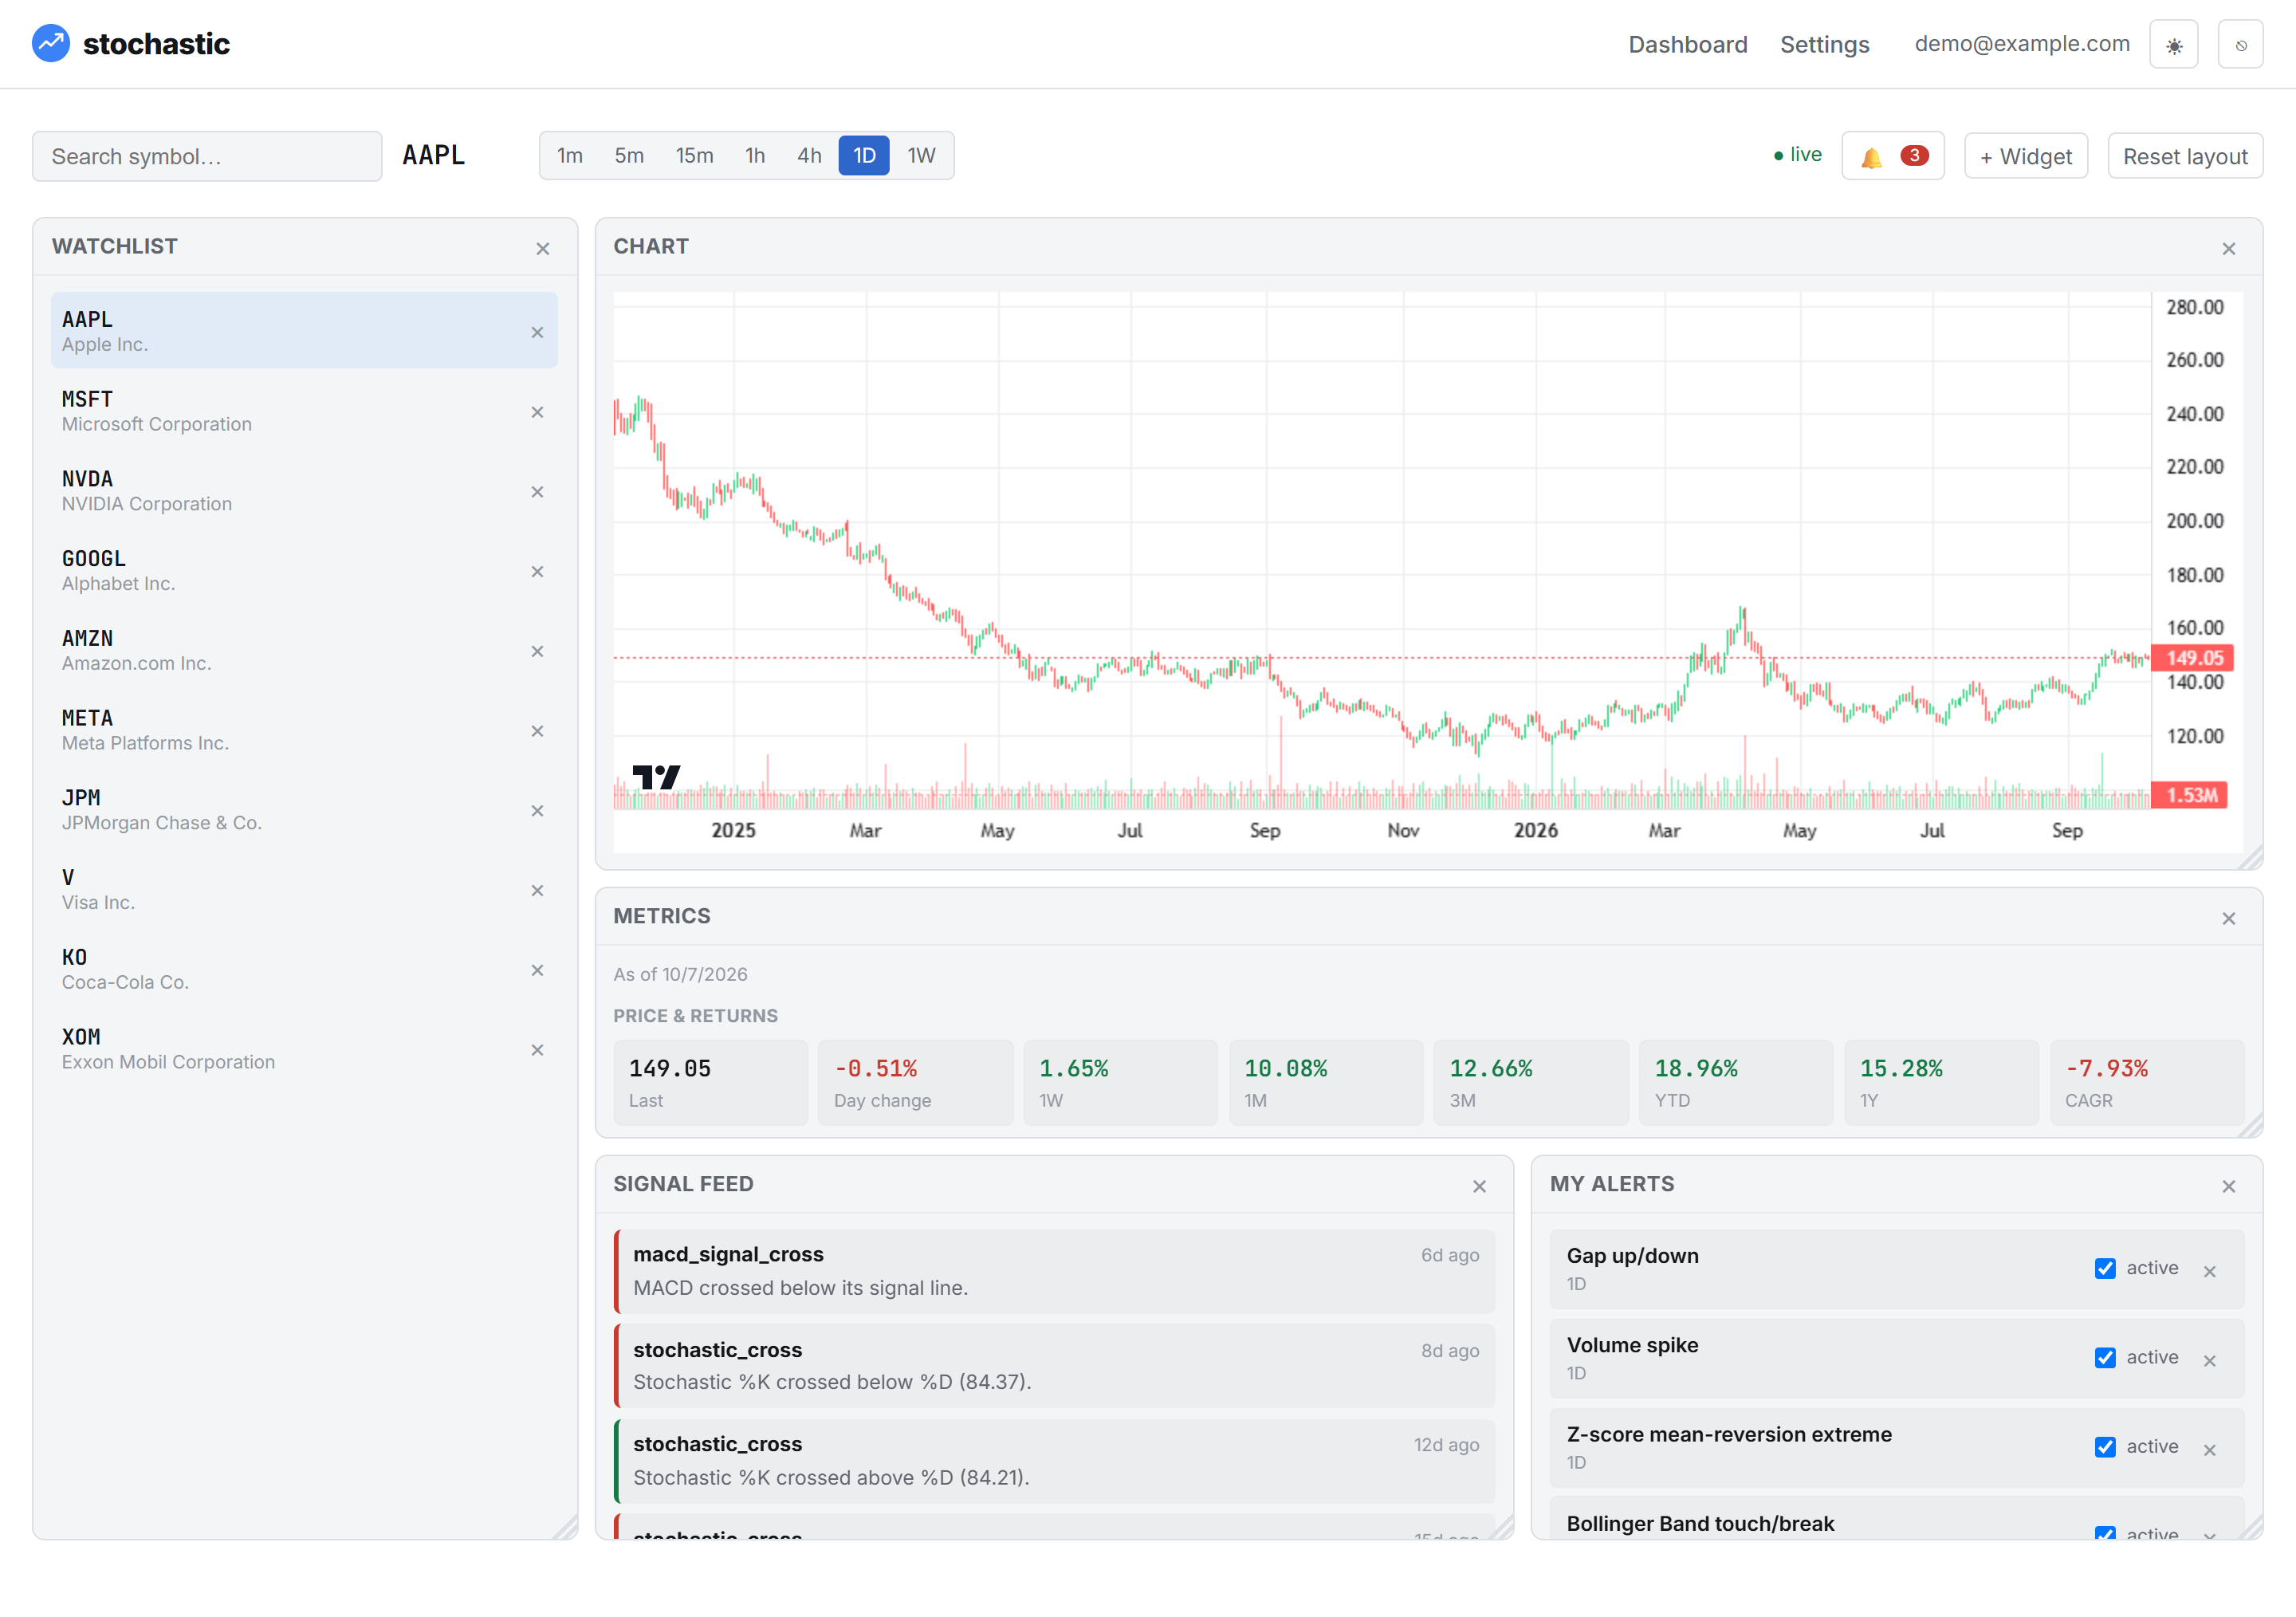
Task: Uncheck active for Volume spike alert
Action: coord(2105,1357)
